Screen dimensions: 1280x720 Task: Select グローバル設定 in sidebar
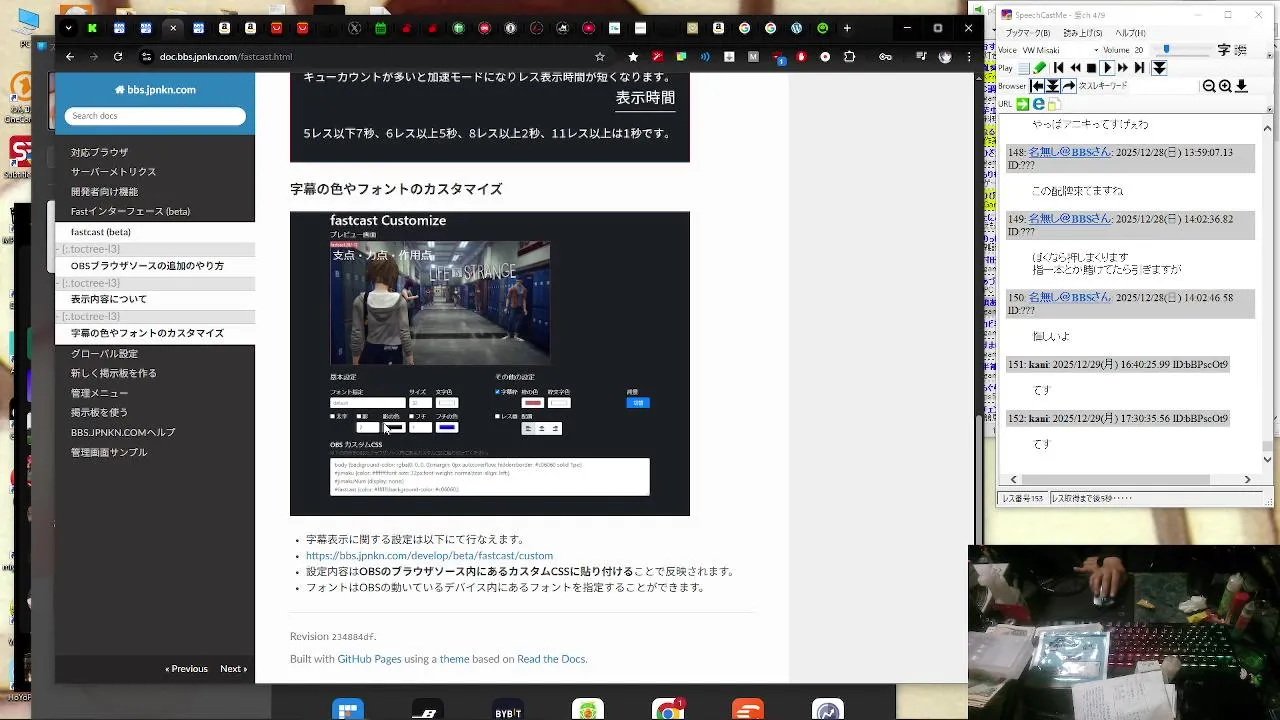(x=105, y=354)
